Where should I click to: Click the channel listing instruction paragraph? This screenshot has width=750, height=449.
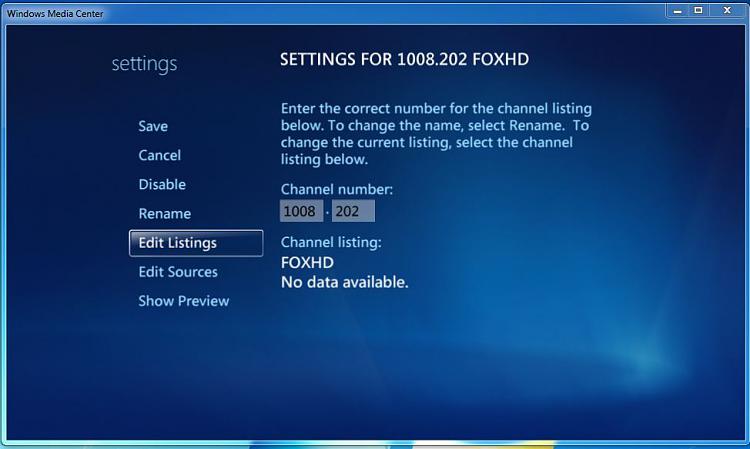436,134
